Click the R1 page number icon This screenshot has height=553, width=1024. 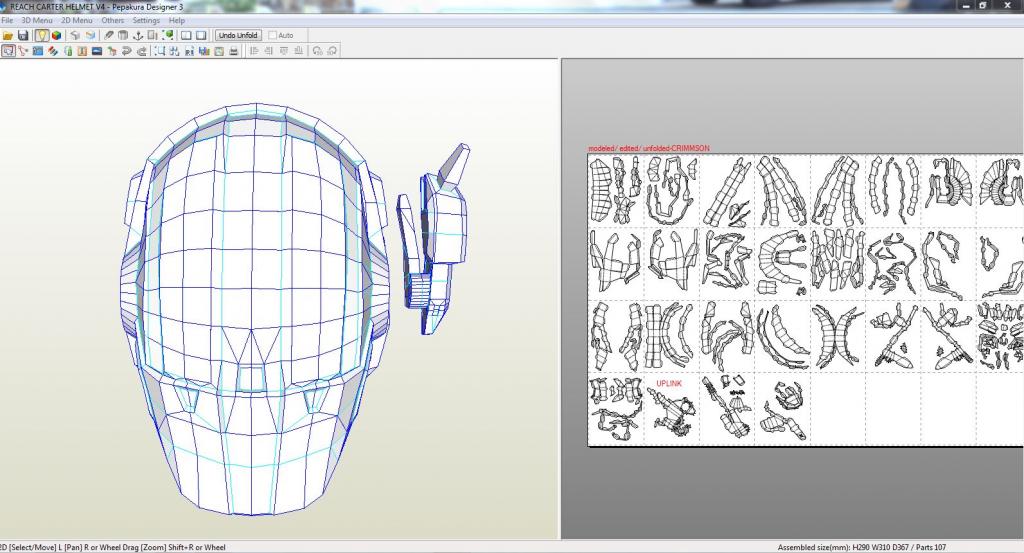click(x=189, y=51)
